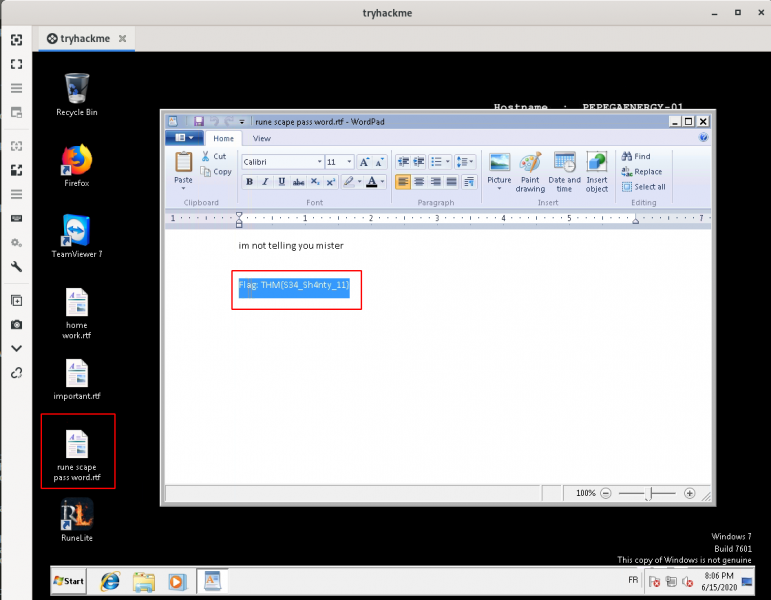Toggle bold formatting in WordPad ribbon
This screenshot has height=600, width=771.
click(250, 182)
